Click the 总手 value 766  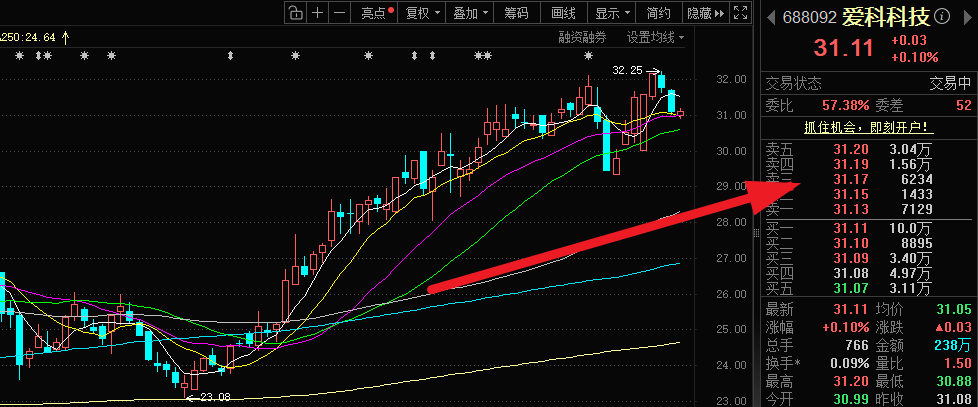click(858, 345)
